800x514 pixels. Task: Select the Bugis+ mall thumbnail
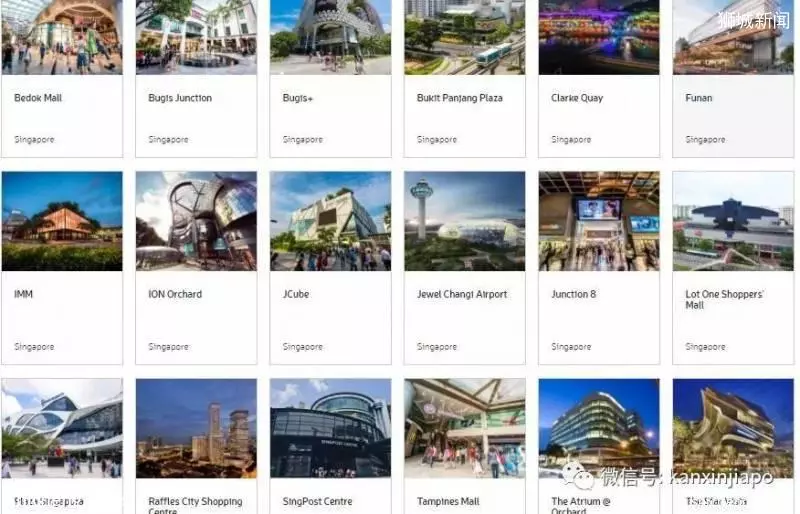click(x=331, y=37)
